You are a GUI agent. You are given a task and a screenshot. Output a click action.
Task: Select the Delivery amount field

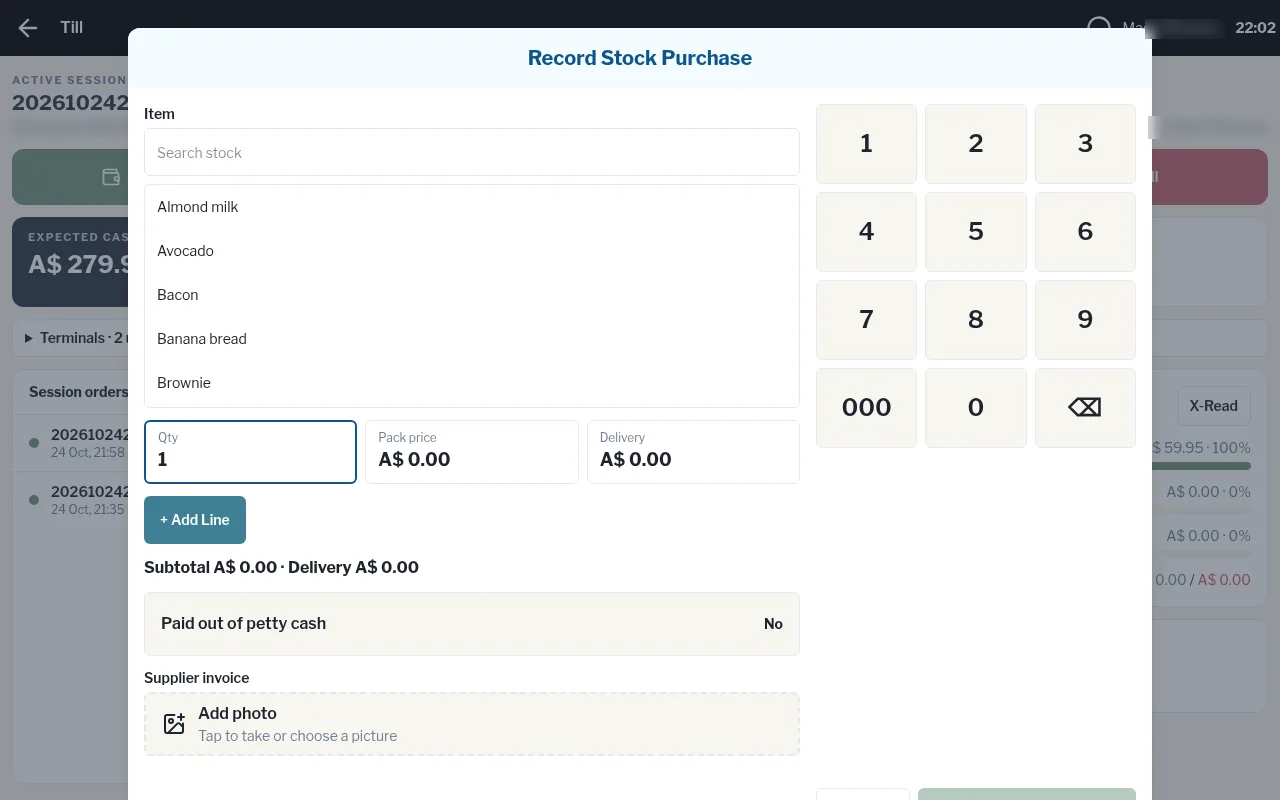coord(693,452)
